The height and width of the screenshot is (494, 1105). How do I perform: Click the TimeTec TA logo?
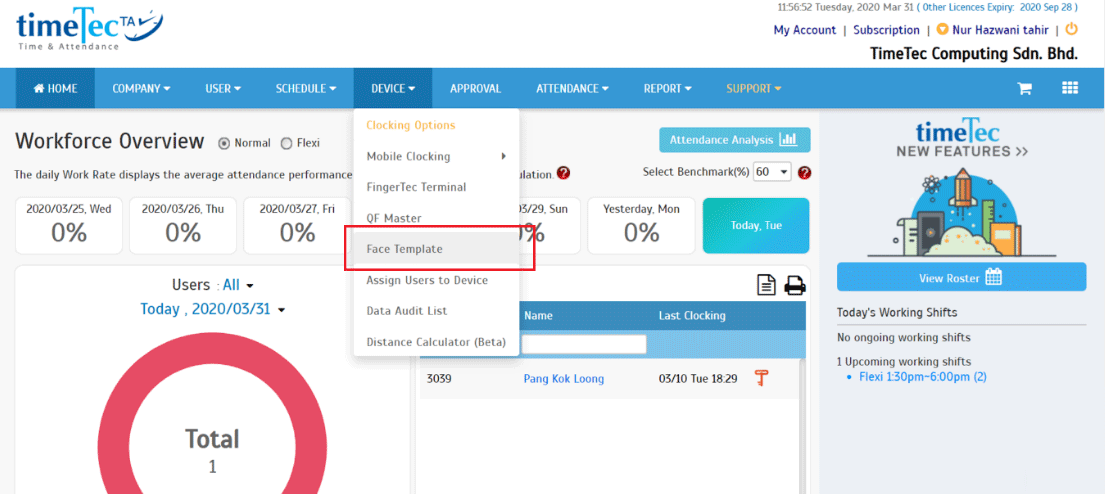(x=88, y=30)
